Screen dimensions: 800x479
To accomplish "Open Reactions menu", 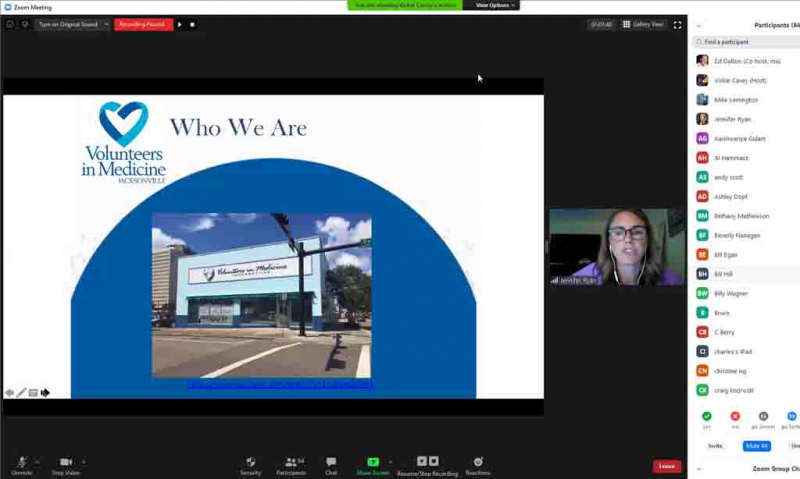I will [x=478, y=466].
